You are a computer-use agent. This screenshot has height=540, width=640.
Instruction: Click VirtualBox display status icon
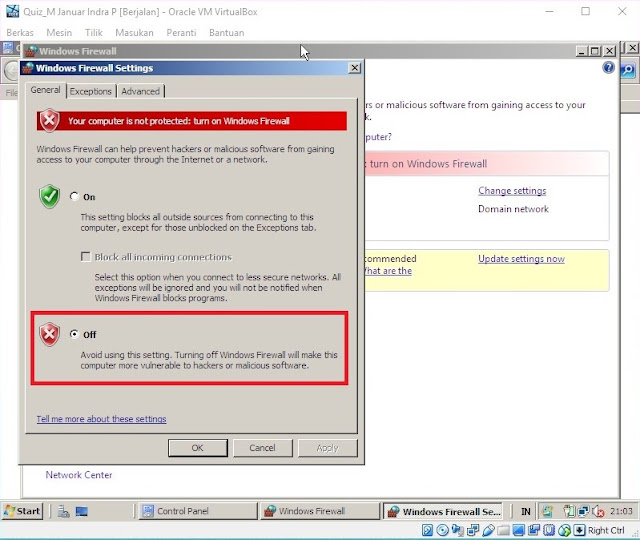(x=518, y=530)
